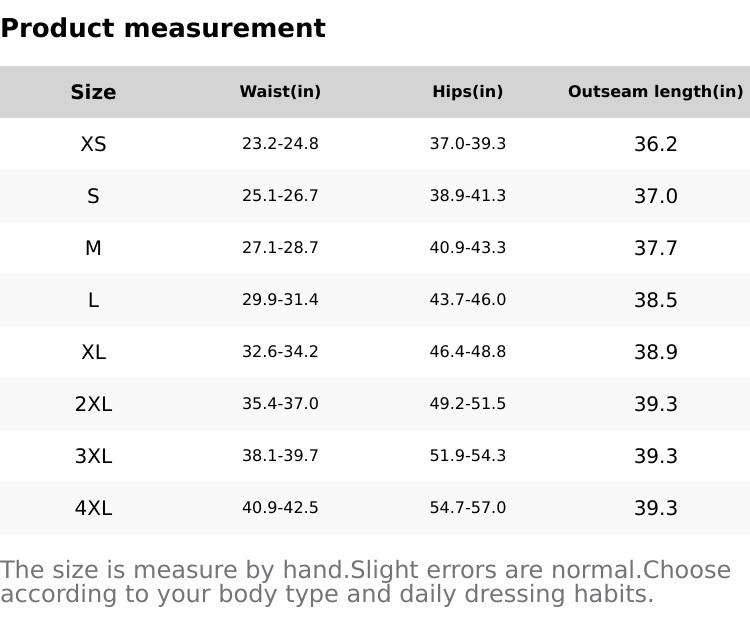Click outseam length value 38.5
Viewport: 750px width, 630px height.
coord(656,300)
